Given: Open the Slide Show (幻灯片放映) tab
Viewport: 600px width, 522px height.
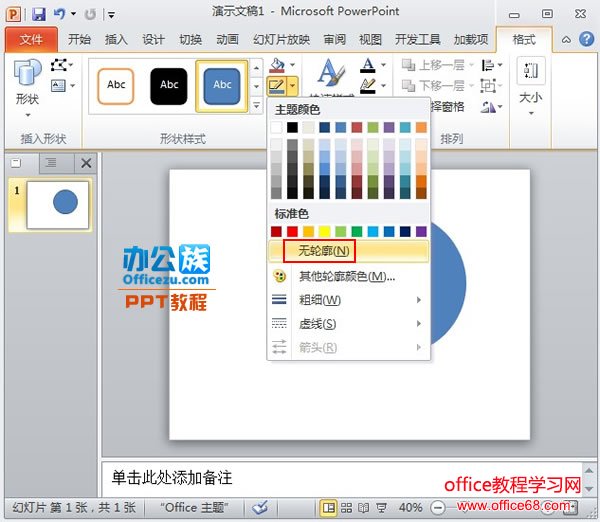Looking at the screenshot, I should [282, 39].
